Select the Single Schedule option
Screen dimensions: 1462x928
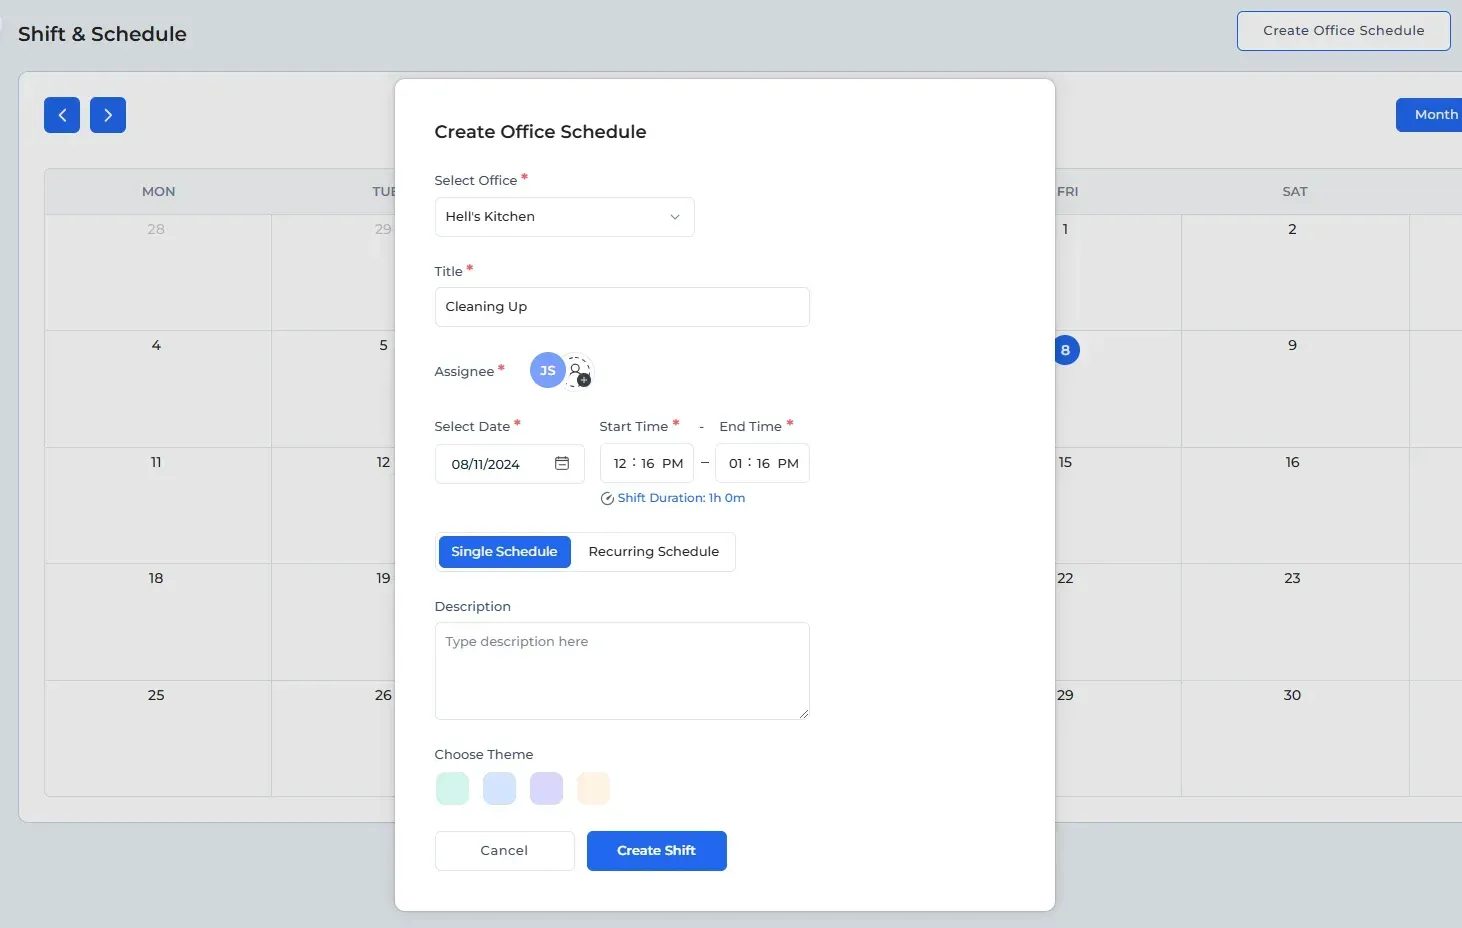coord(504,551)
